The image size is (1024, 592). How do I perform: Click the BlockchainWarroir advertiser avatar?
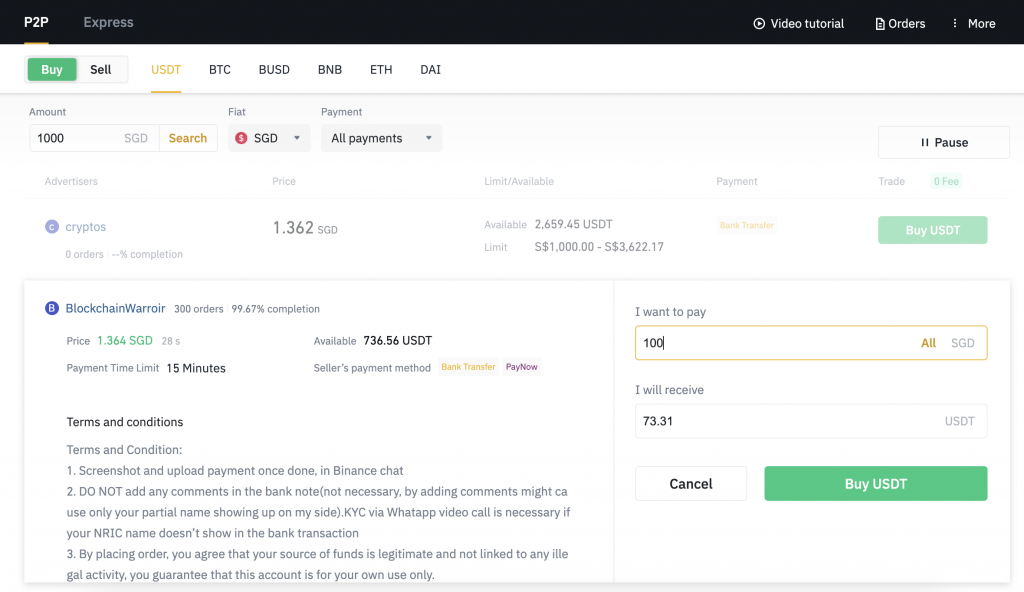click(52, 308)
